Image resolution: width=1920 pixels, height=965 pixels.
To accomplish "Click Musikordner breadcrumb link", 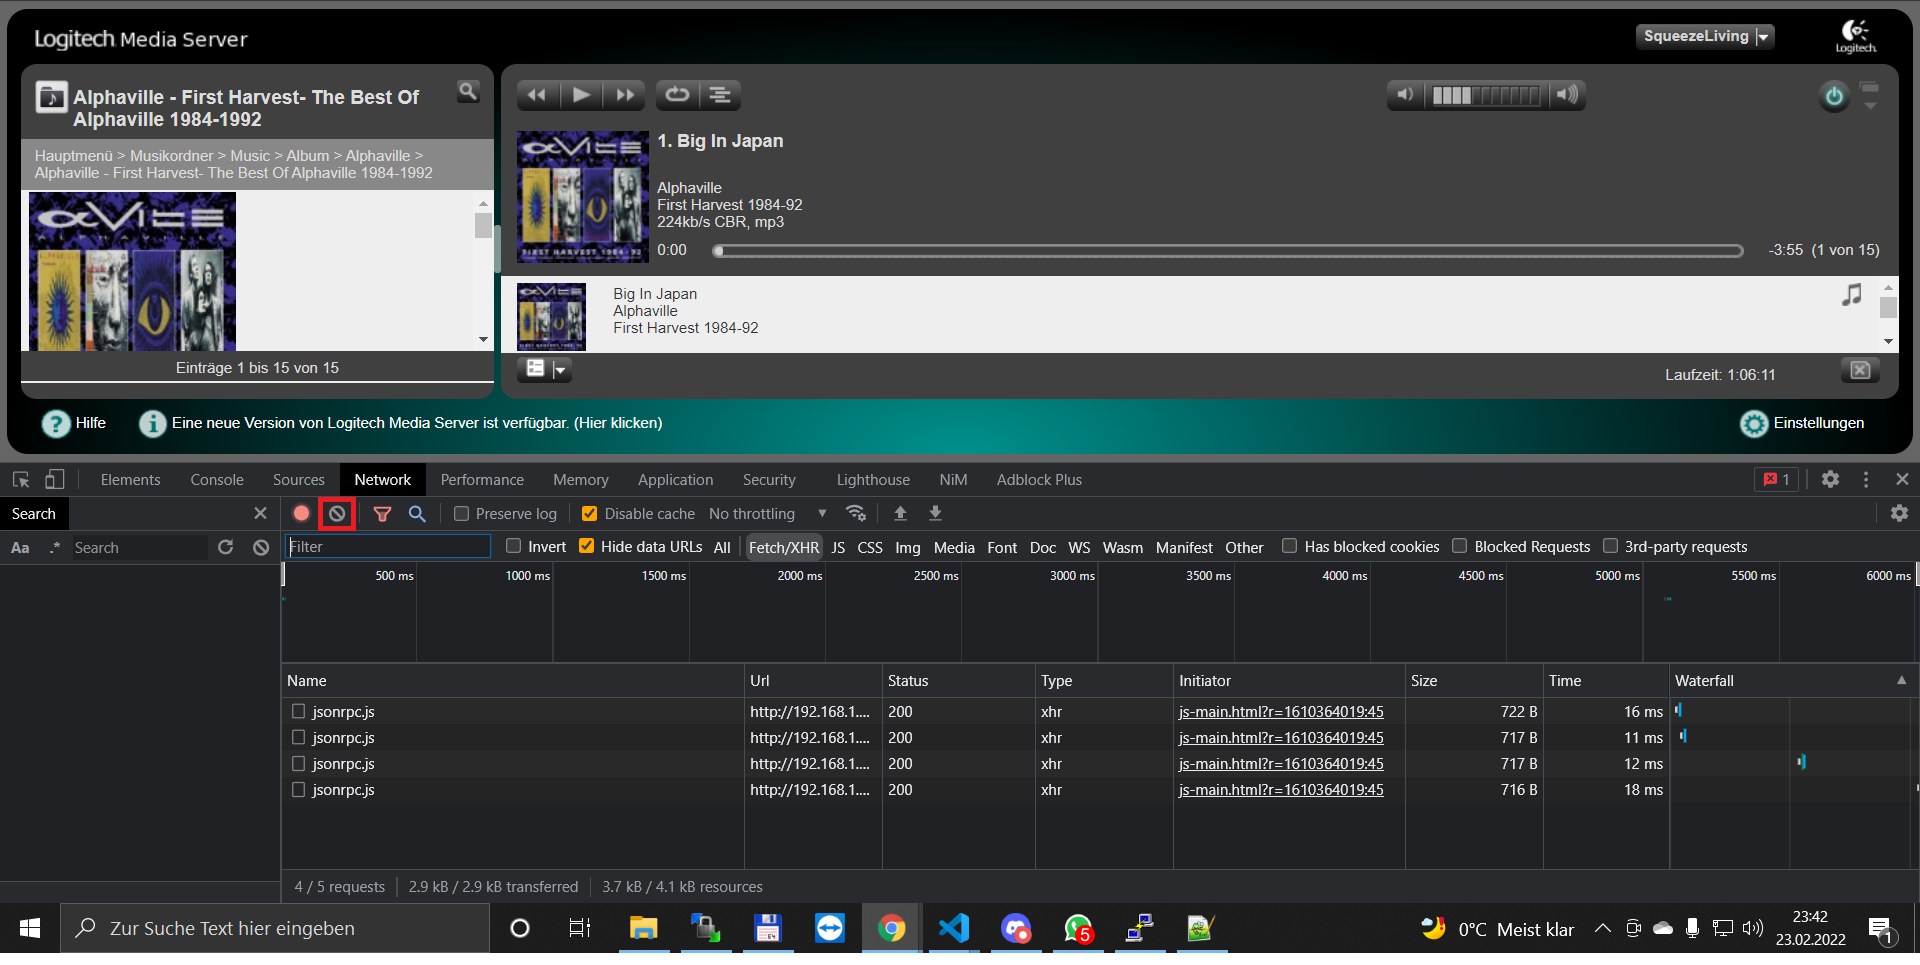I will [172, 156].
